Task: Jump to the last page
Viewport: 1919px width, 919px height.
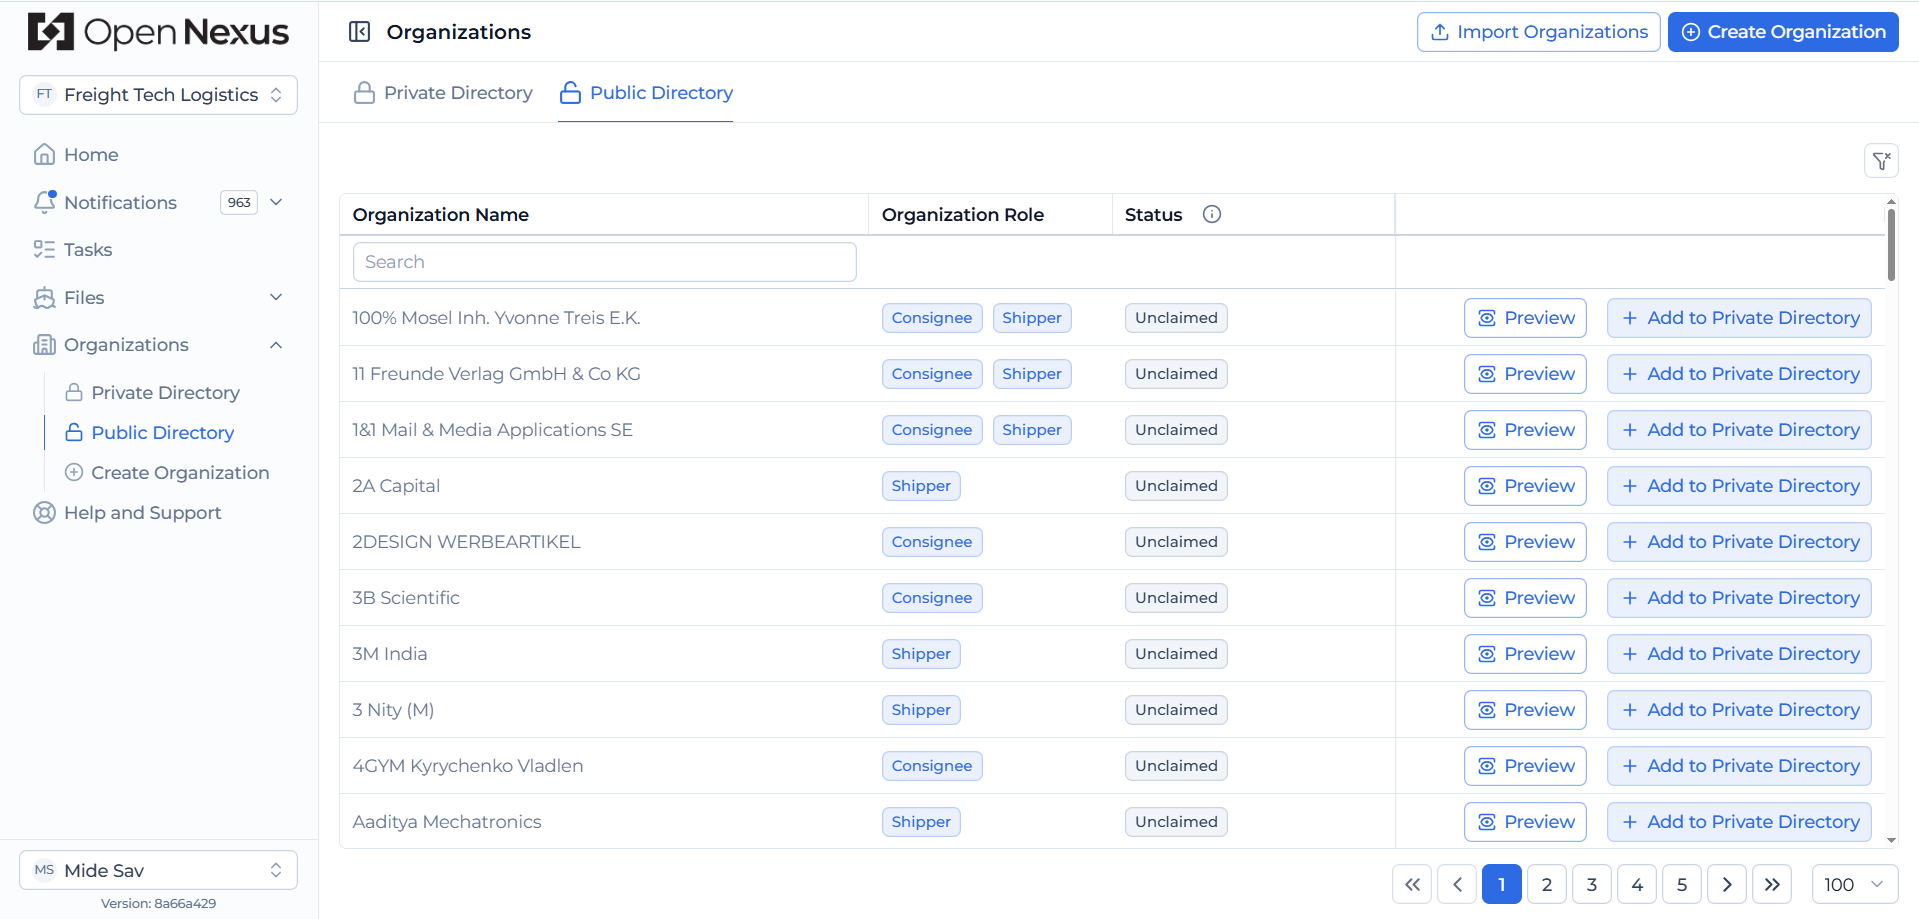Action: point(1772,884)
